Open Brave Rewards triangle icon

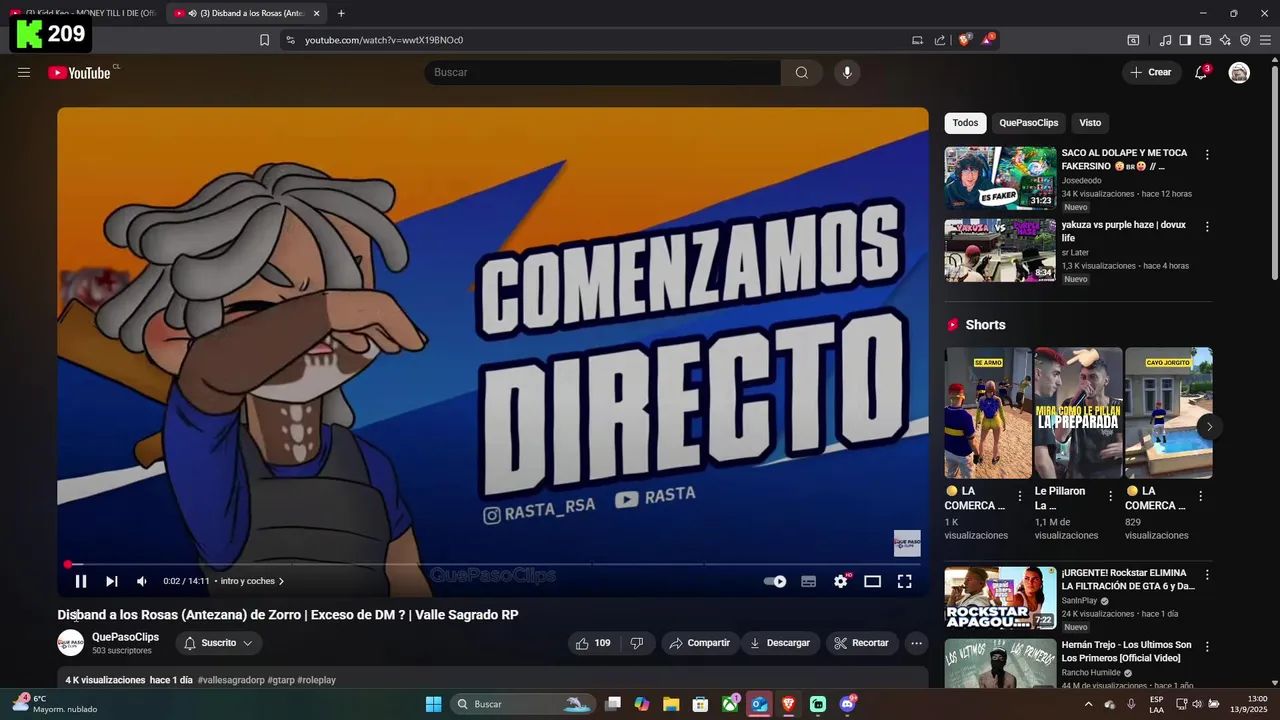click(988, 40)
